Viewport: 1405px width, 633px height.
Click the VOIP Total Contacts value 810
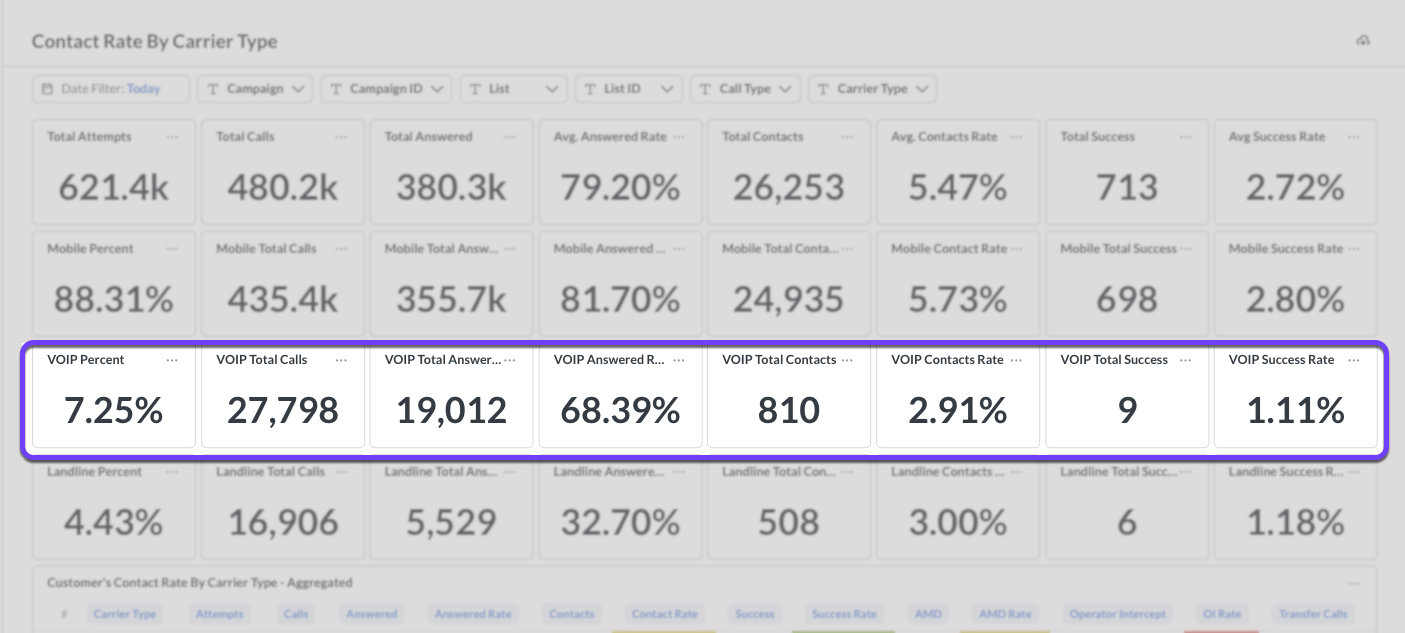789,410
